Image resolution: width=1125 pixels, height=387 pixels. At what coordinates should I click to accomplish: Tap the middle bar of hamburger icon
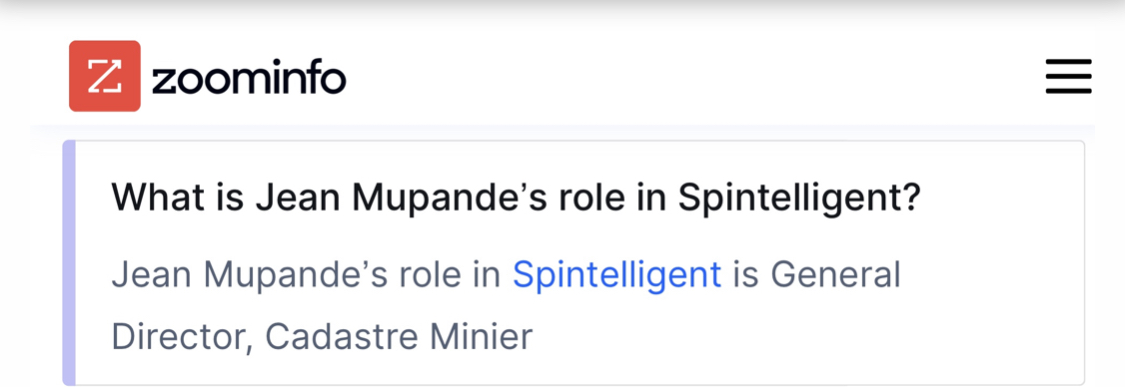pos(1068,76)
